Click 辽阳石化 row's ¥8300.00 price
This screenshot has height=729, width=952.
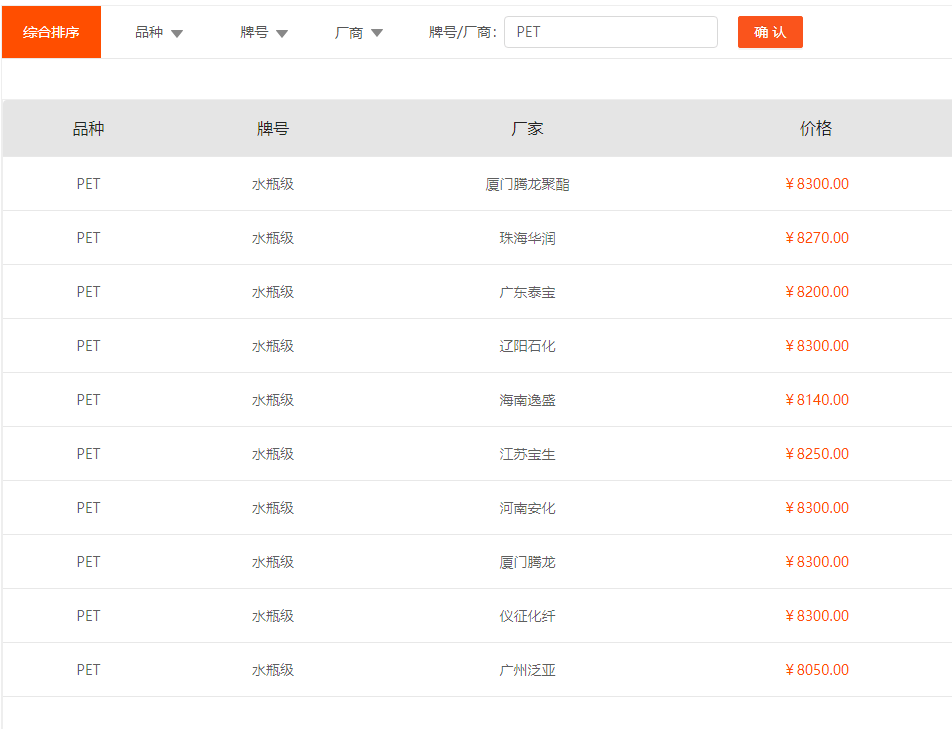click(817, 346)
